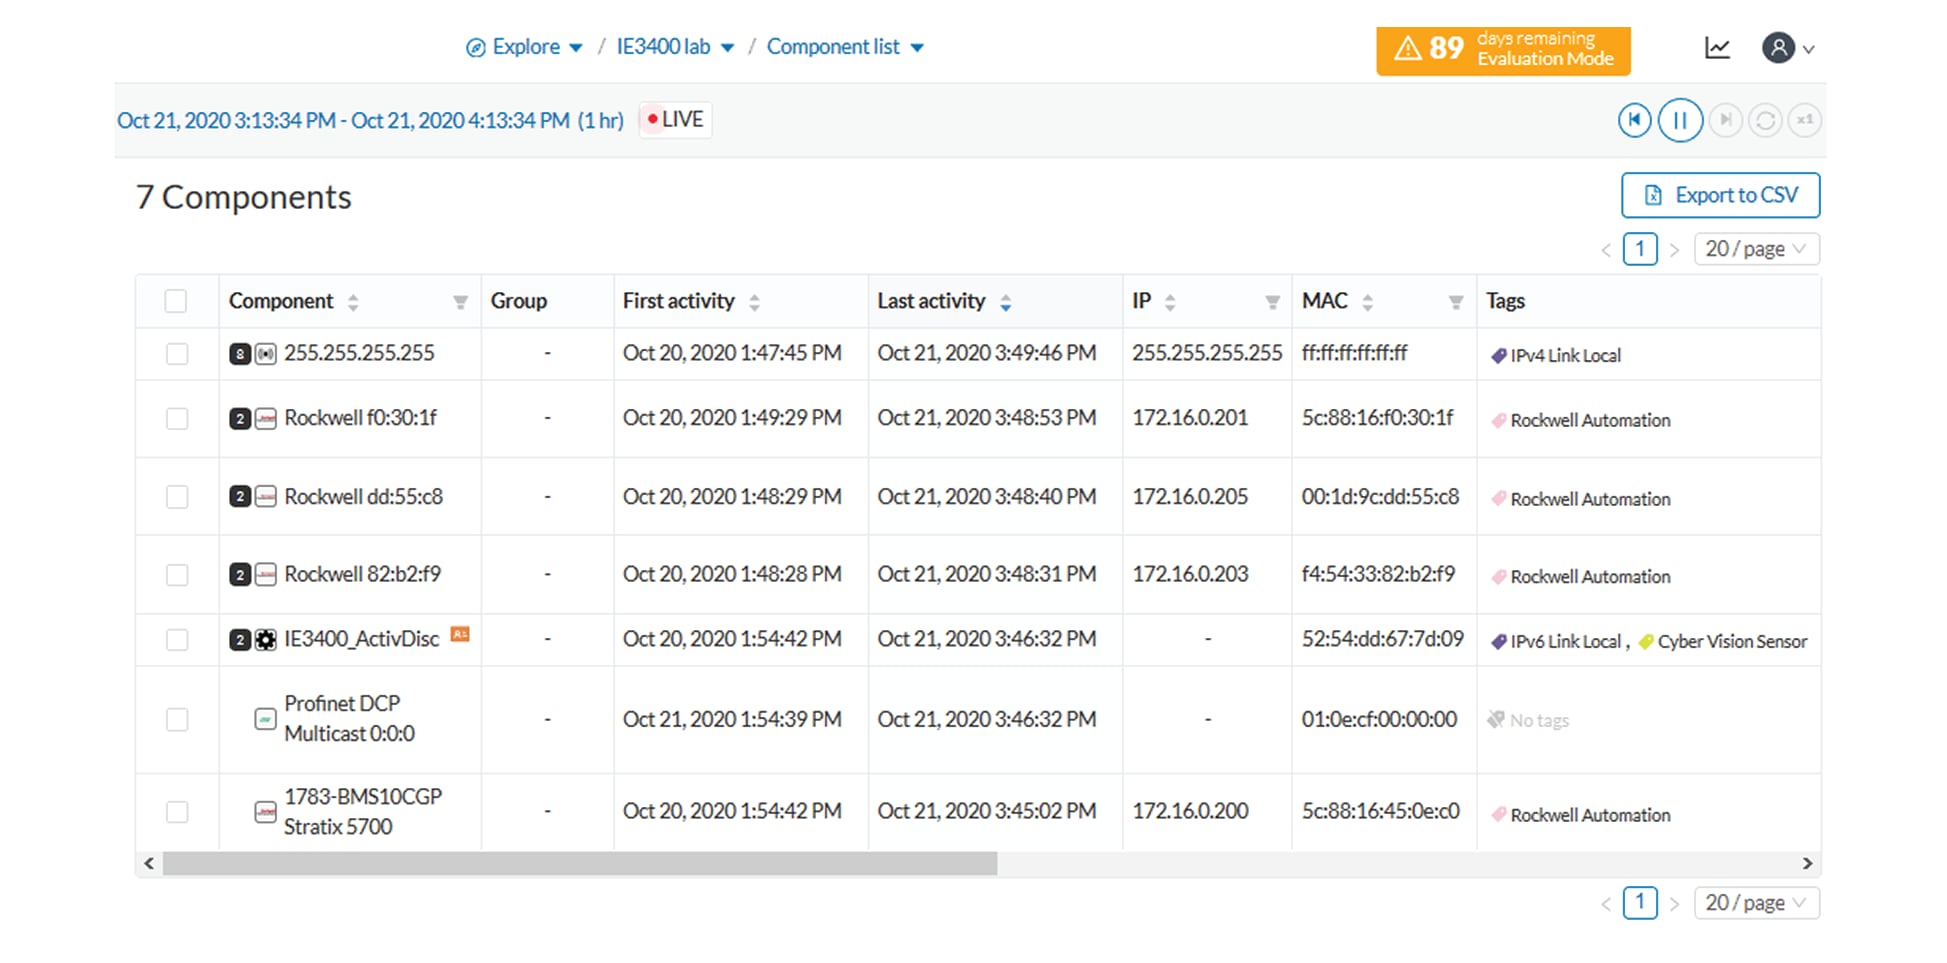Click the Rockwell Automation tag for 172.16.0.200
The height and width of the screenshot is (963, 1947).
(x=1580, y=815)
